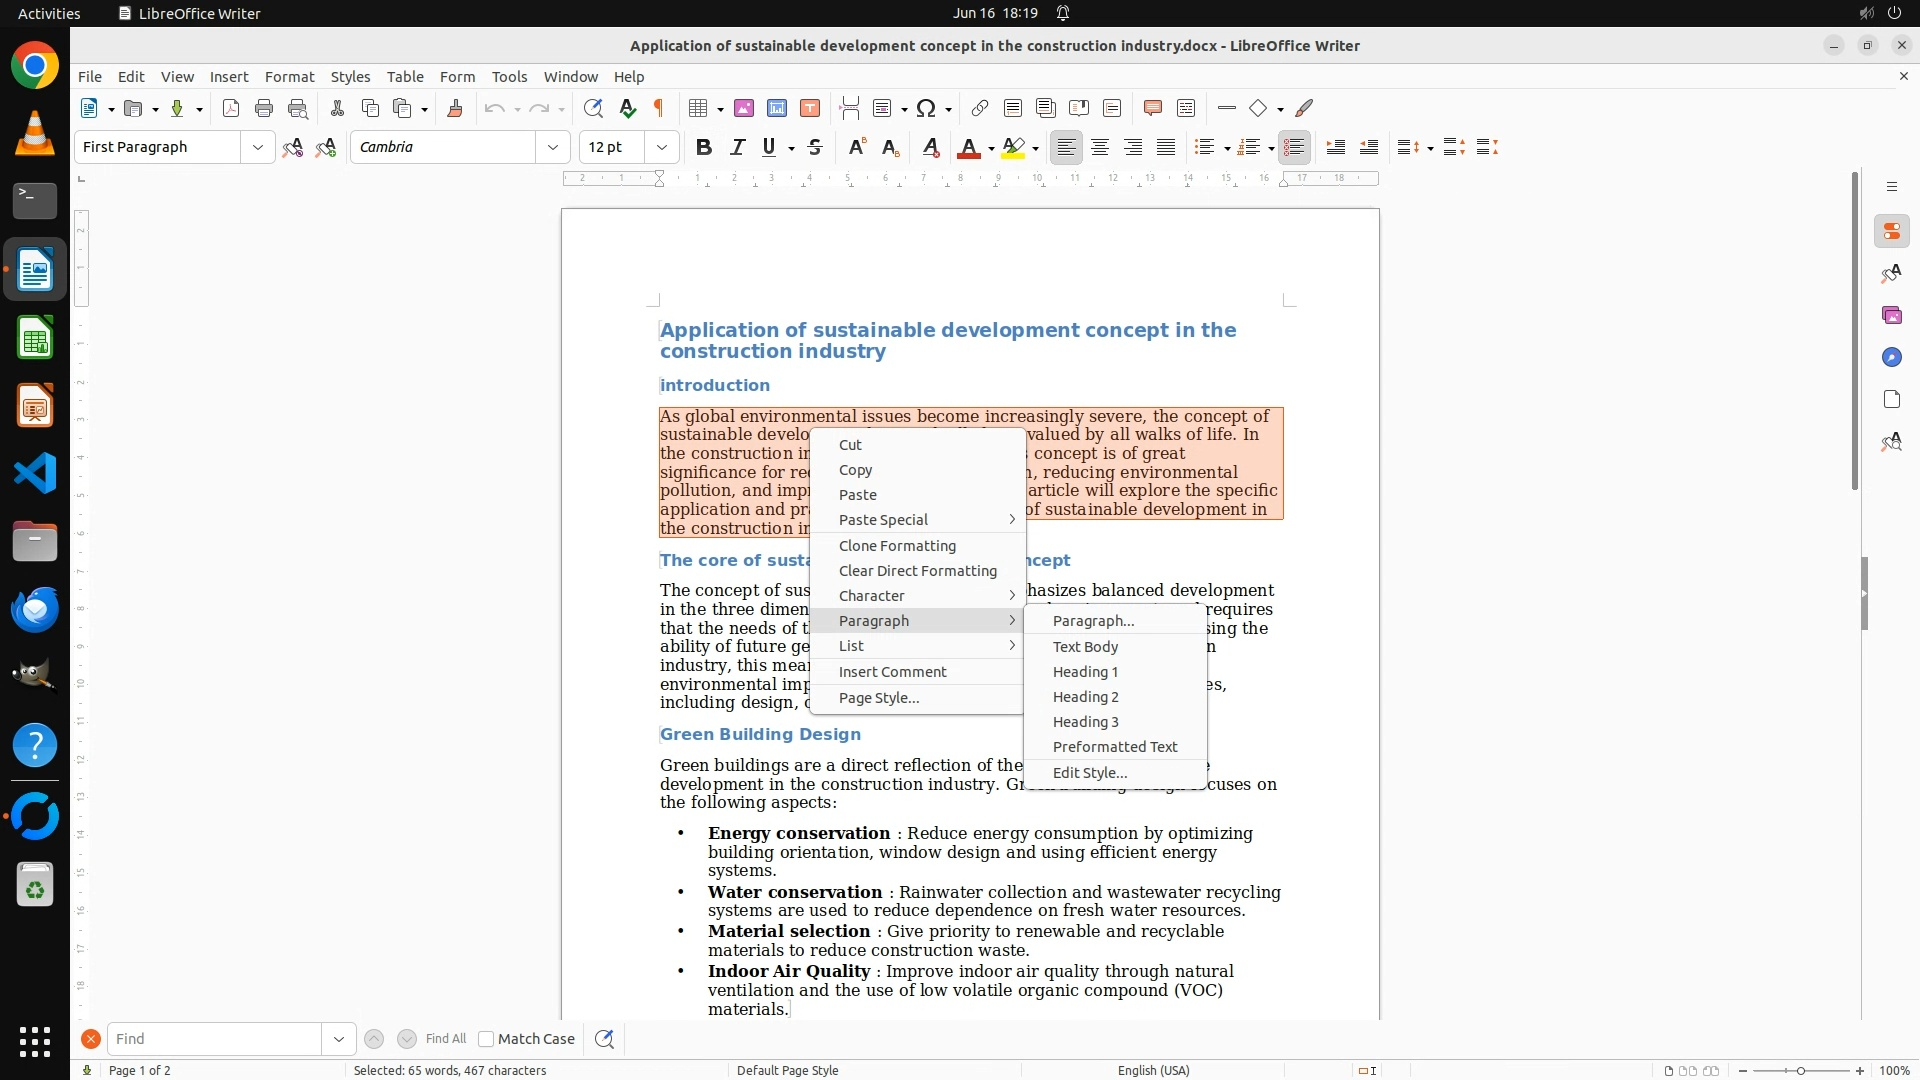Click Edit Style... in submenu

[1089, 773]
